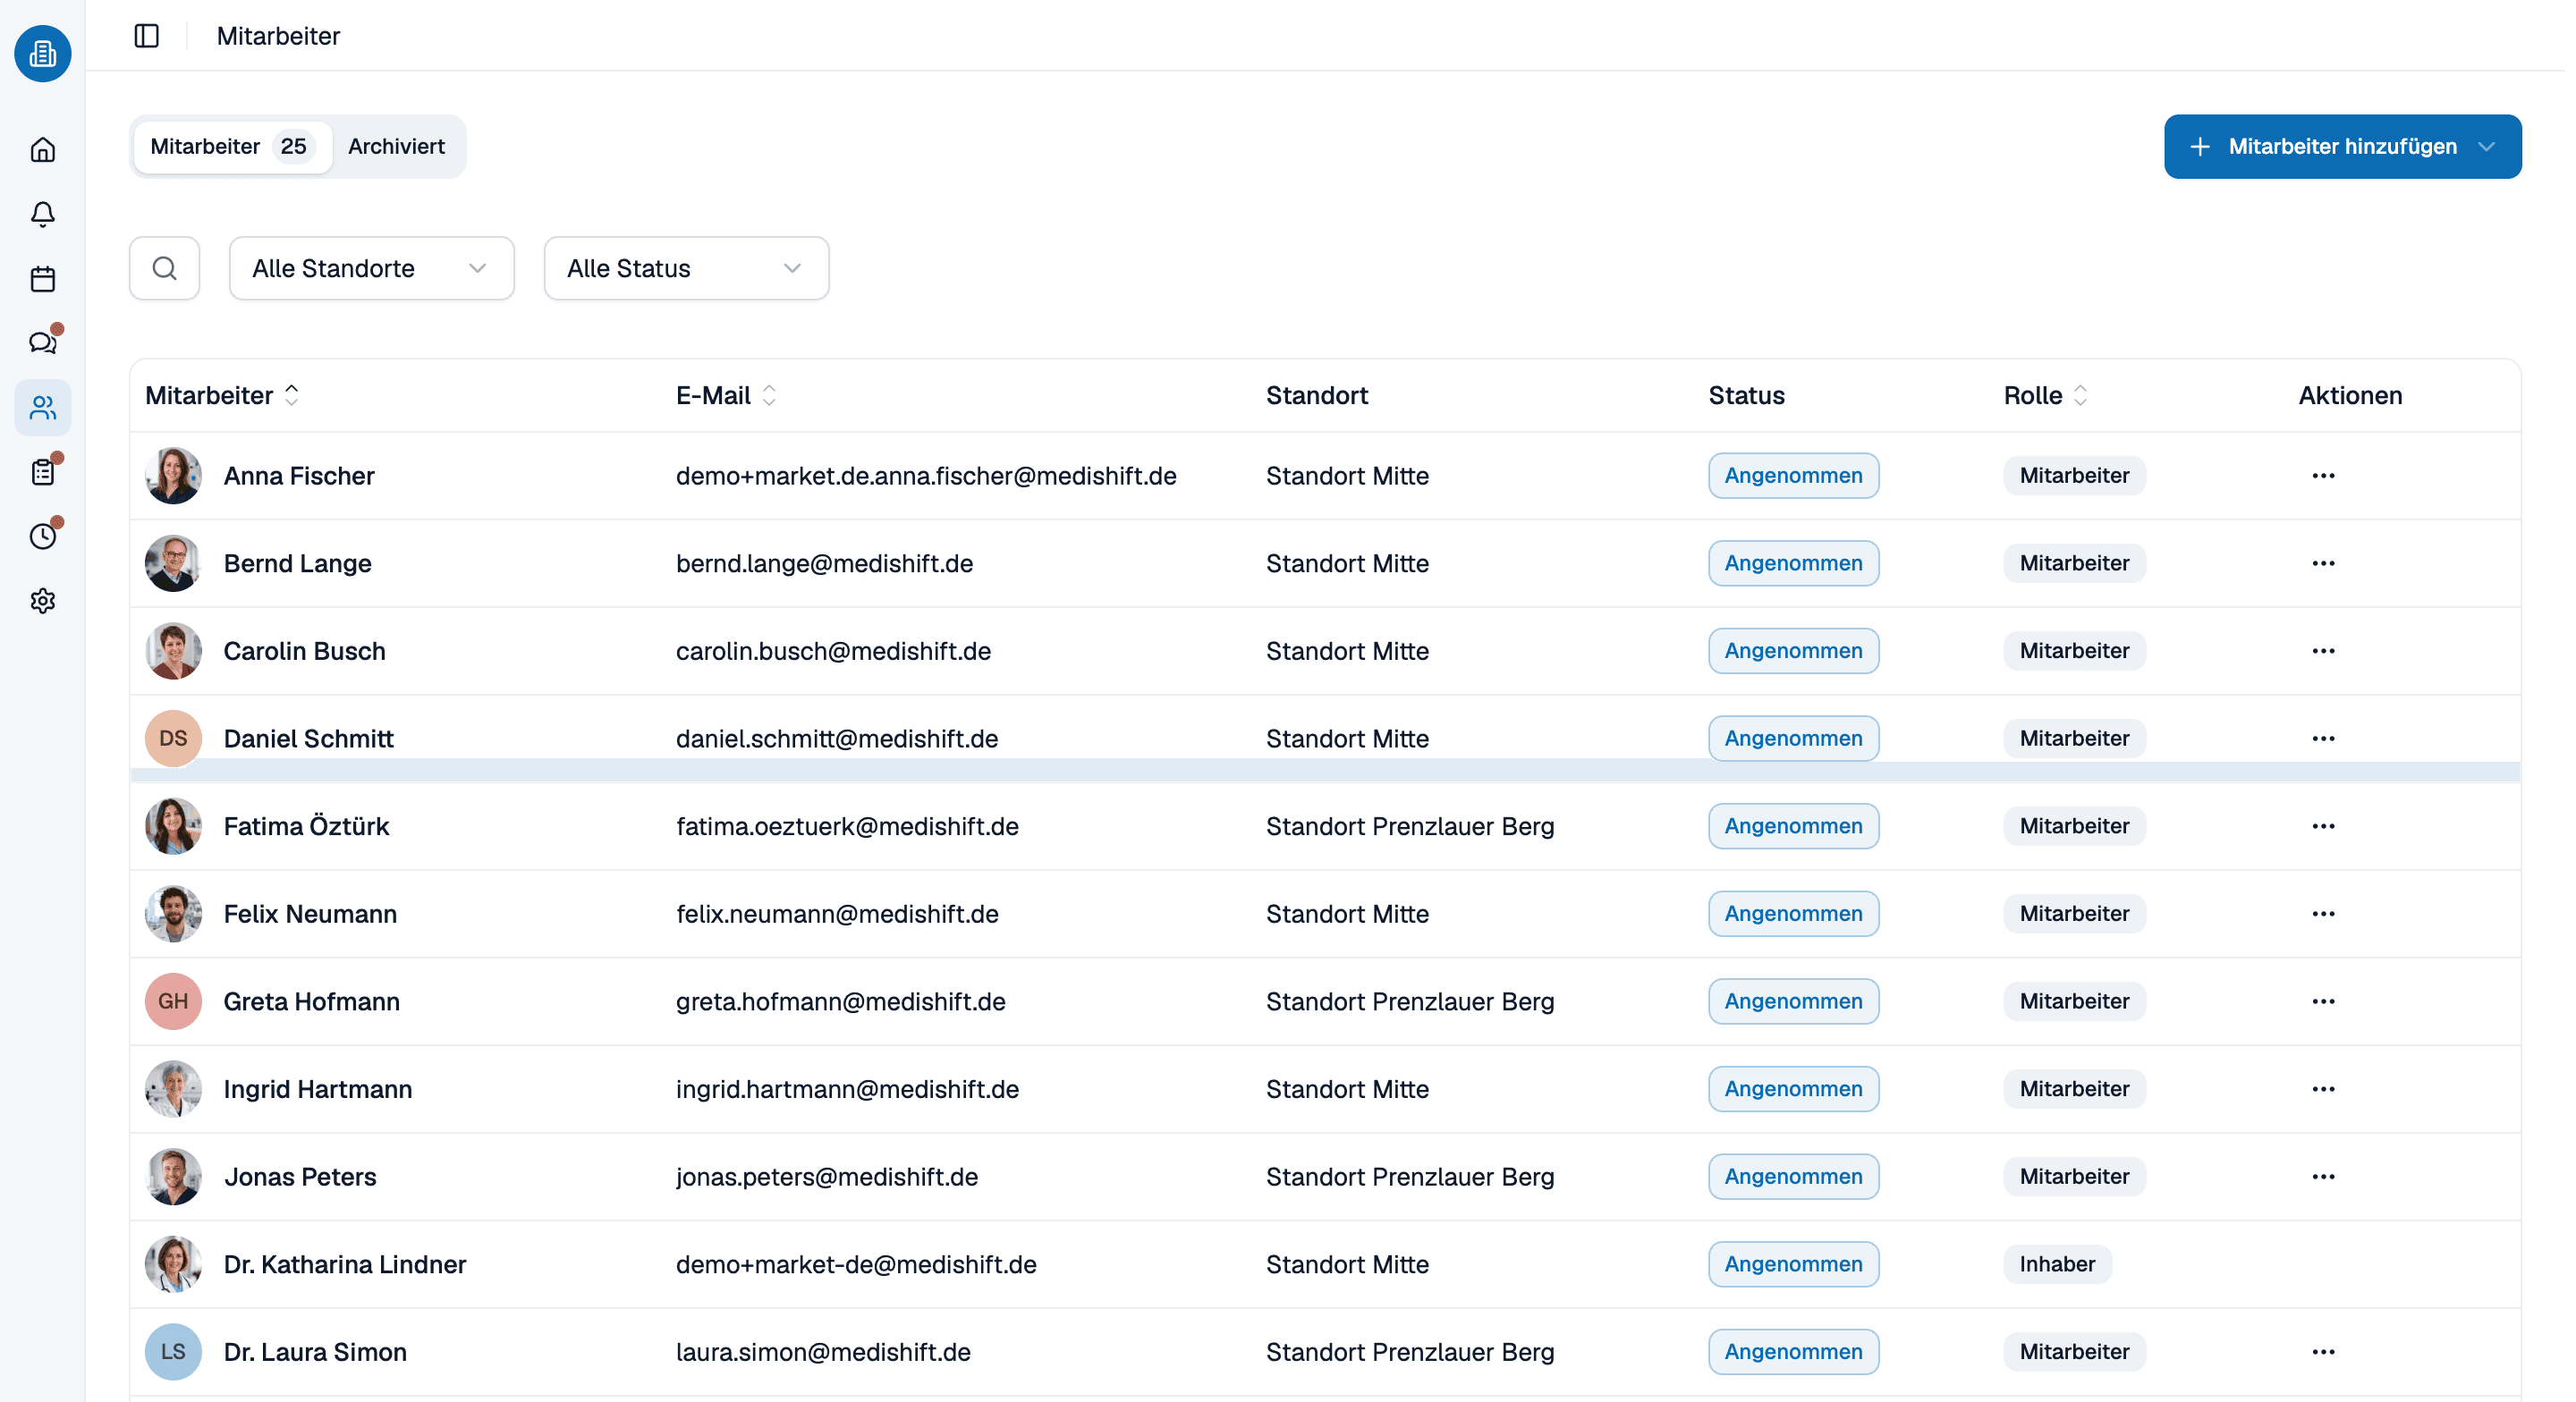The image size is (2576, 1402).
Task: Open three-dot menu for Dr. Laura Simon
Action: pos(2323,1352)
